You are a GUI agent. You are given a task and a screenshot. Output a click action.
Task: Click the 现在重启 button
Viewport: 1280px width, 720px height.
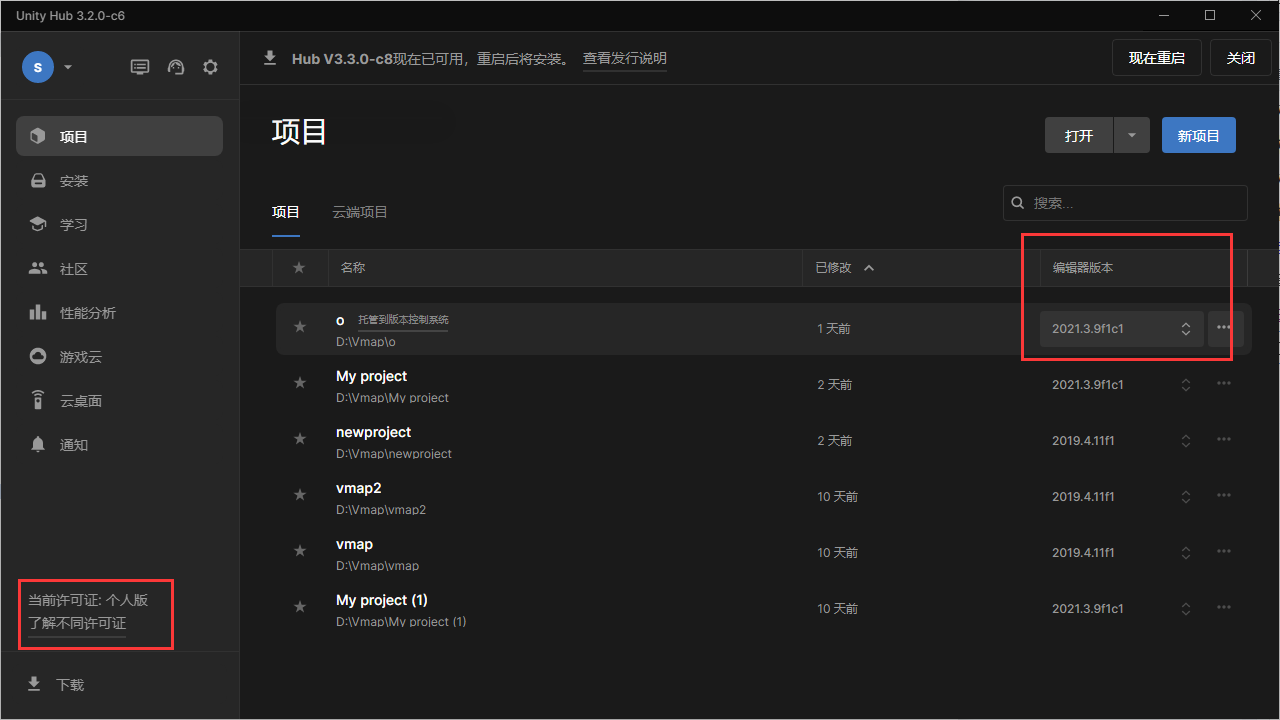coord(1157,58)
